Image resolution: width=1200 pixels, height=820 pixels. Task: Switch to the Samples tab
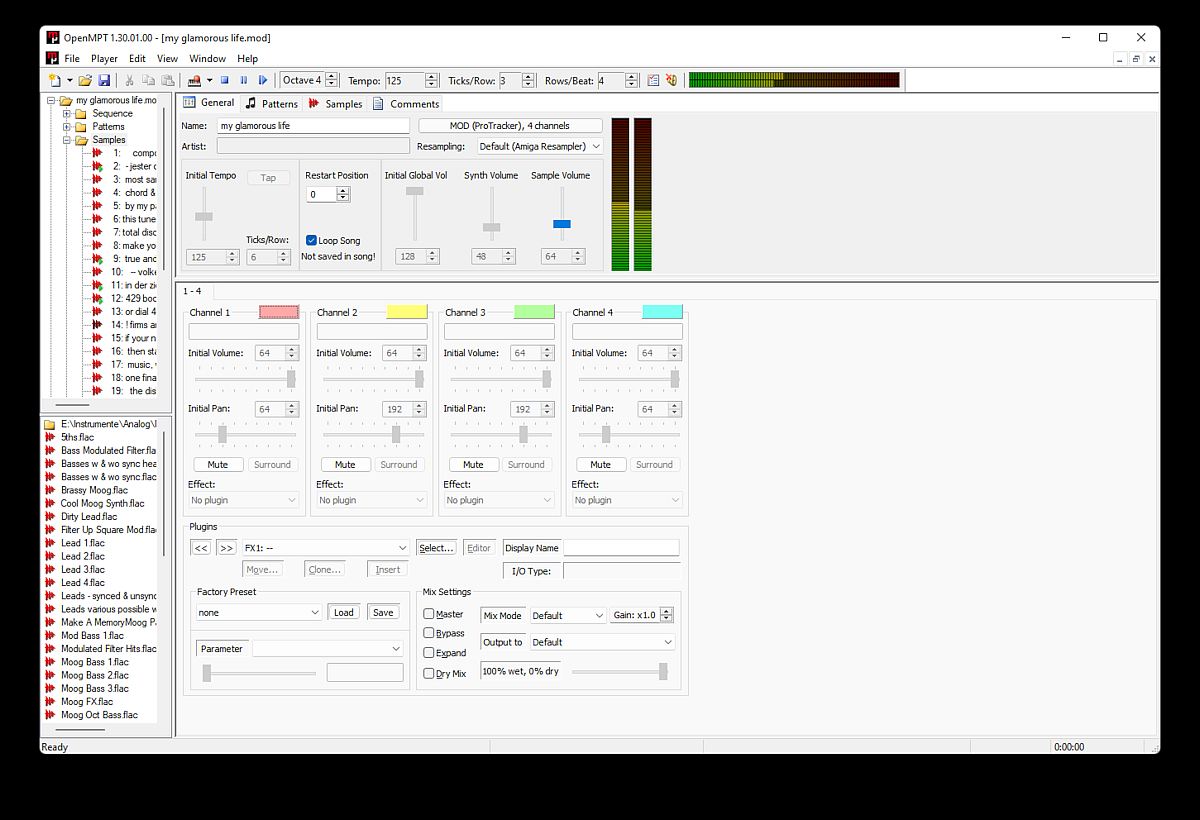(335, 103)
